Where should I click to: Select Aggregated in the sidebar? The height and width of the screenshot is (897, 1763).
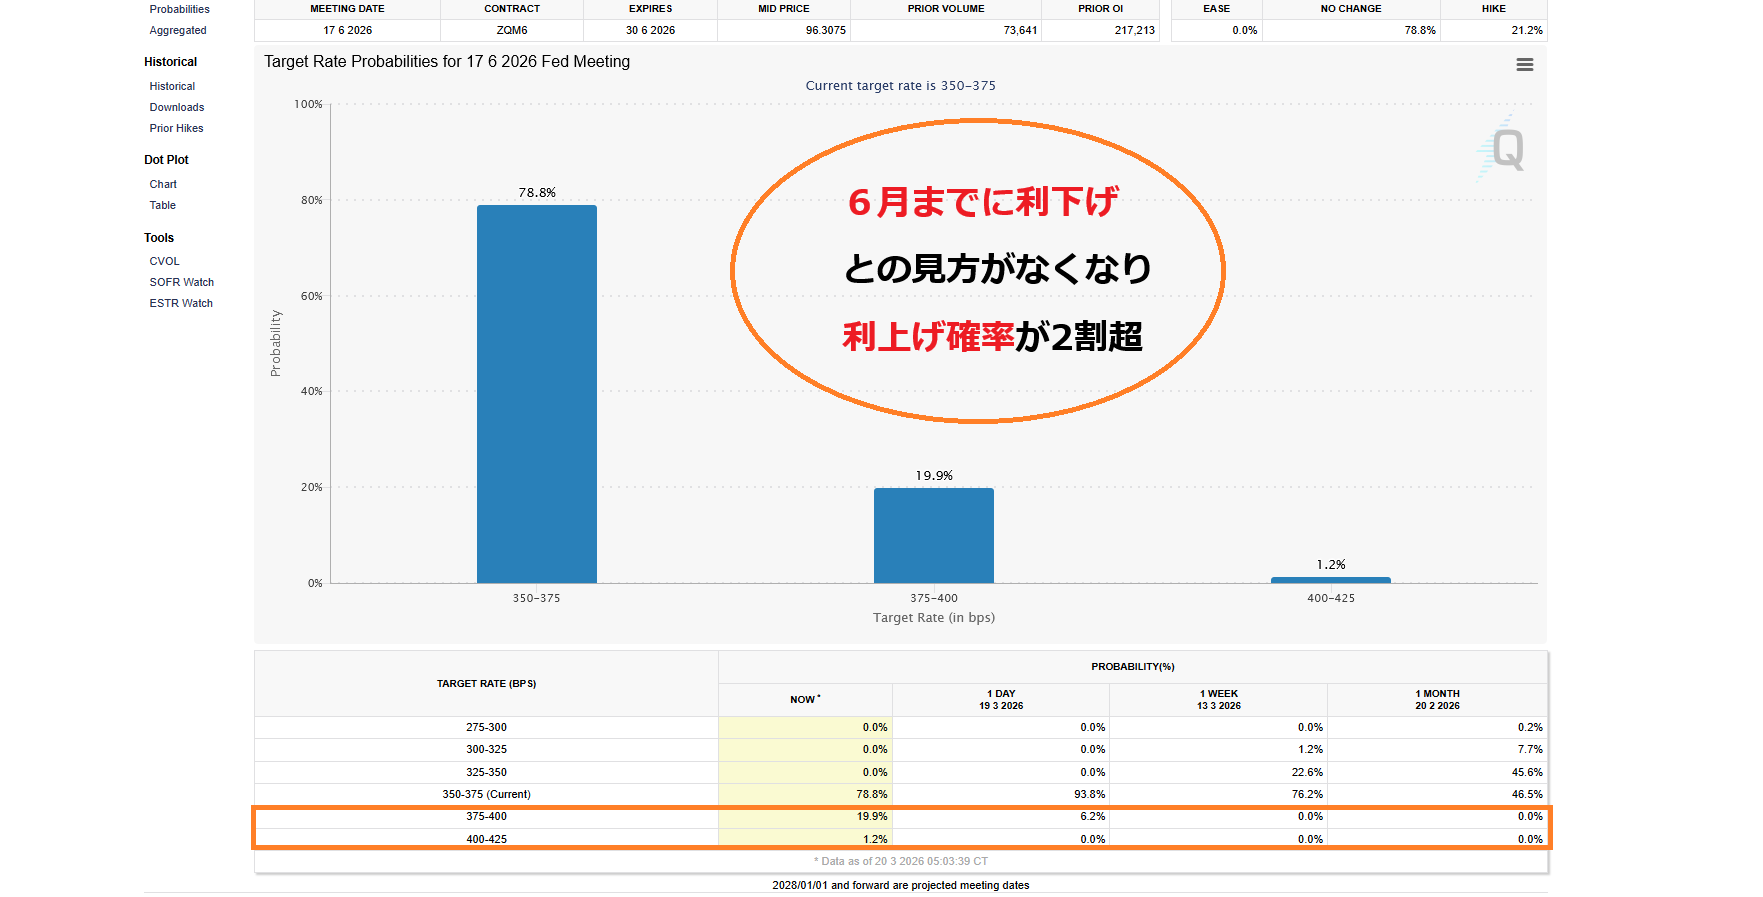178,30
